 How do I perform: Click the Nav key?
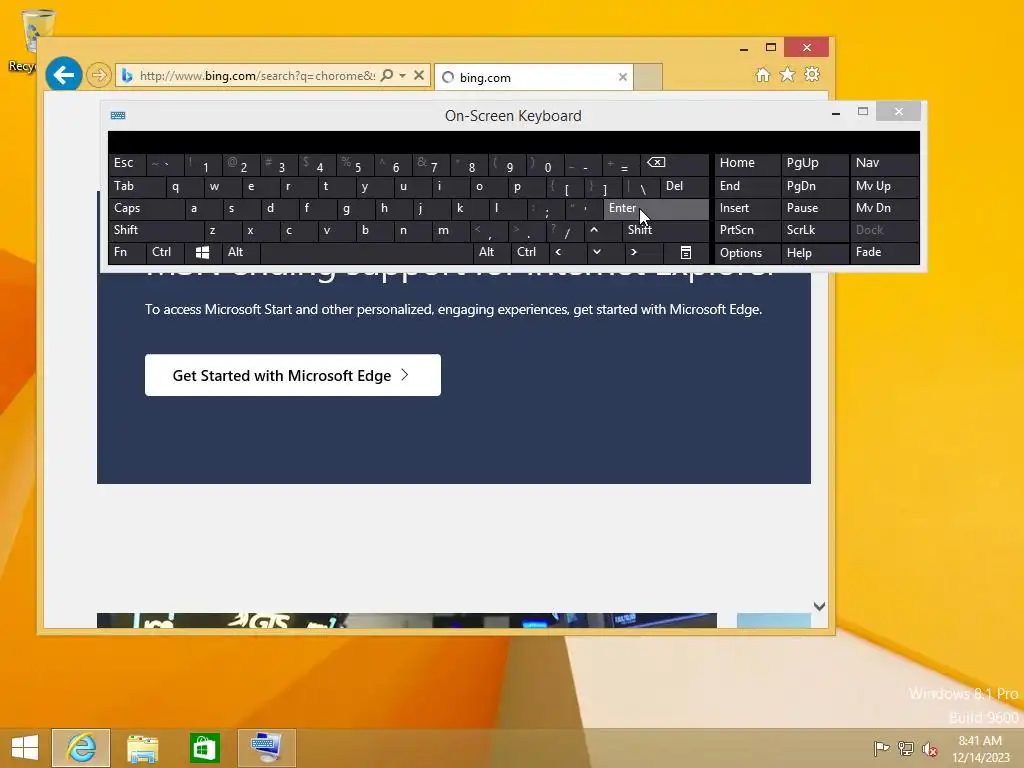pos(884,163)
